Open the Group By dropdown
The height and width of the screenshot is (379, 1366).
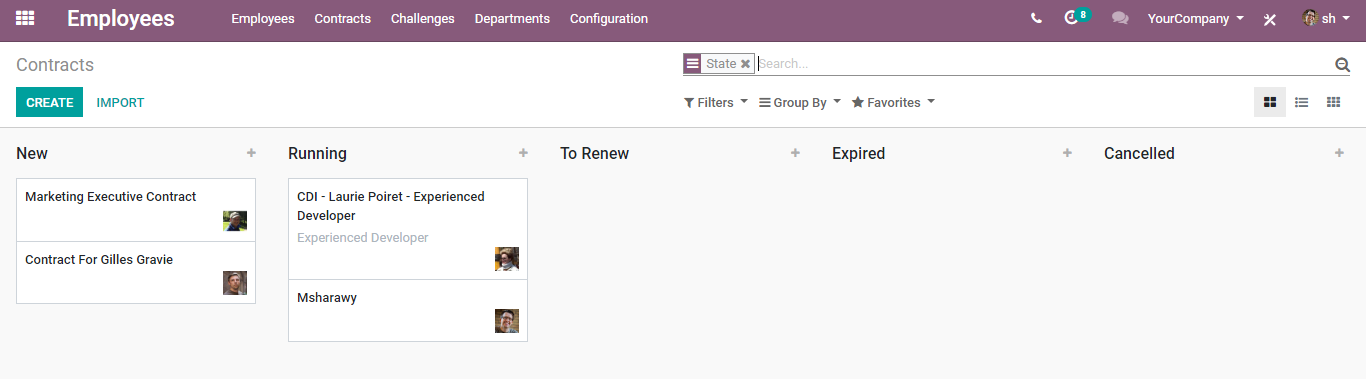tap(800, 102)
